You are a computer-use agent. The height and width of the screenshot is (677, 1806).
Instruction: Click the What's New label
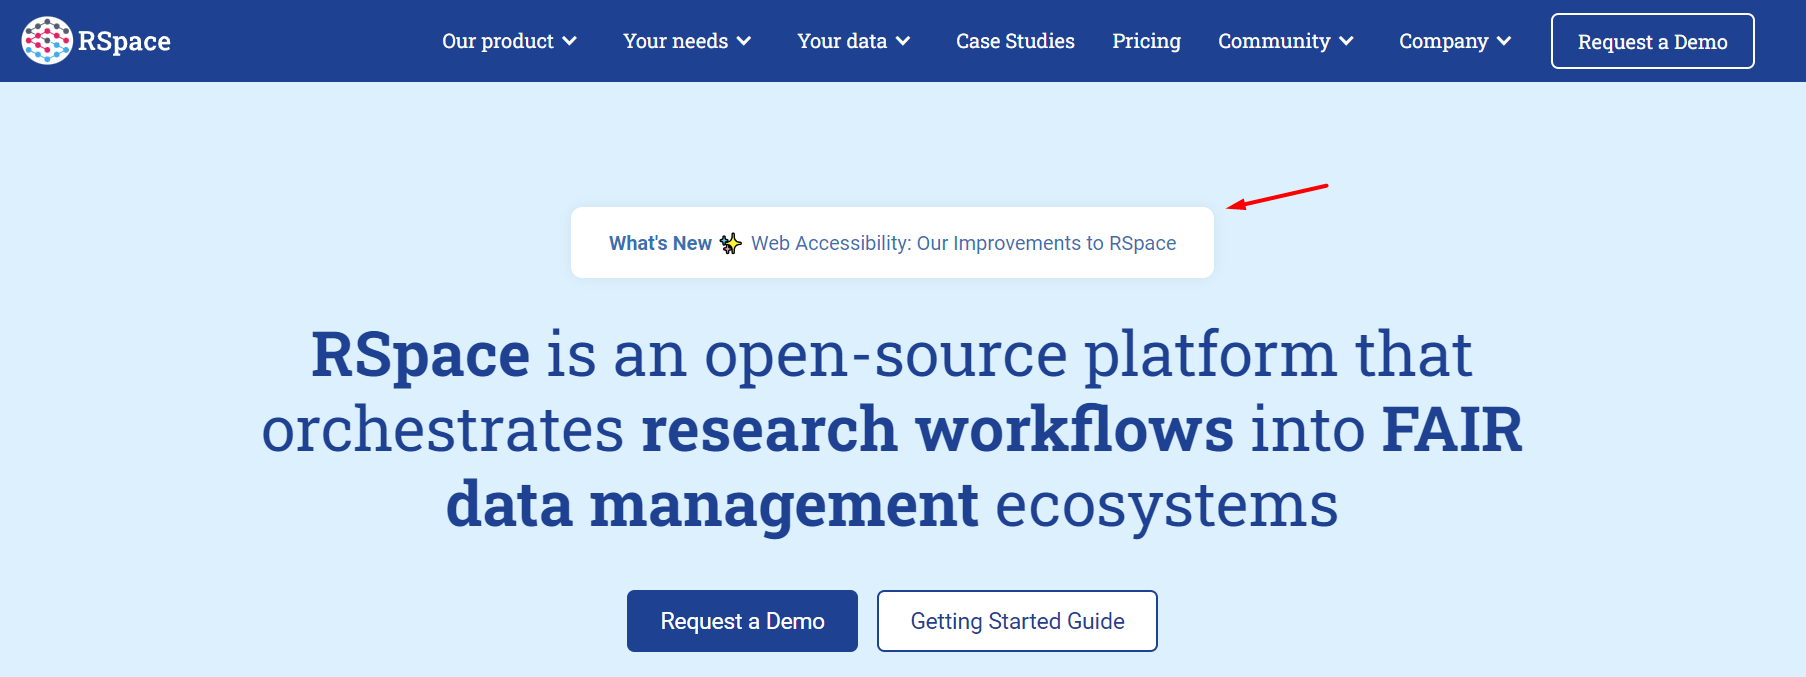[660, 243]
